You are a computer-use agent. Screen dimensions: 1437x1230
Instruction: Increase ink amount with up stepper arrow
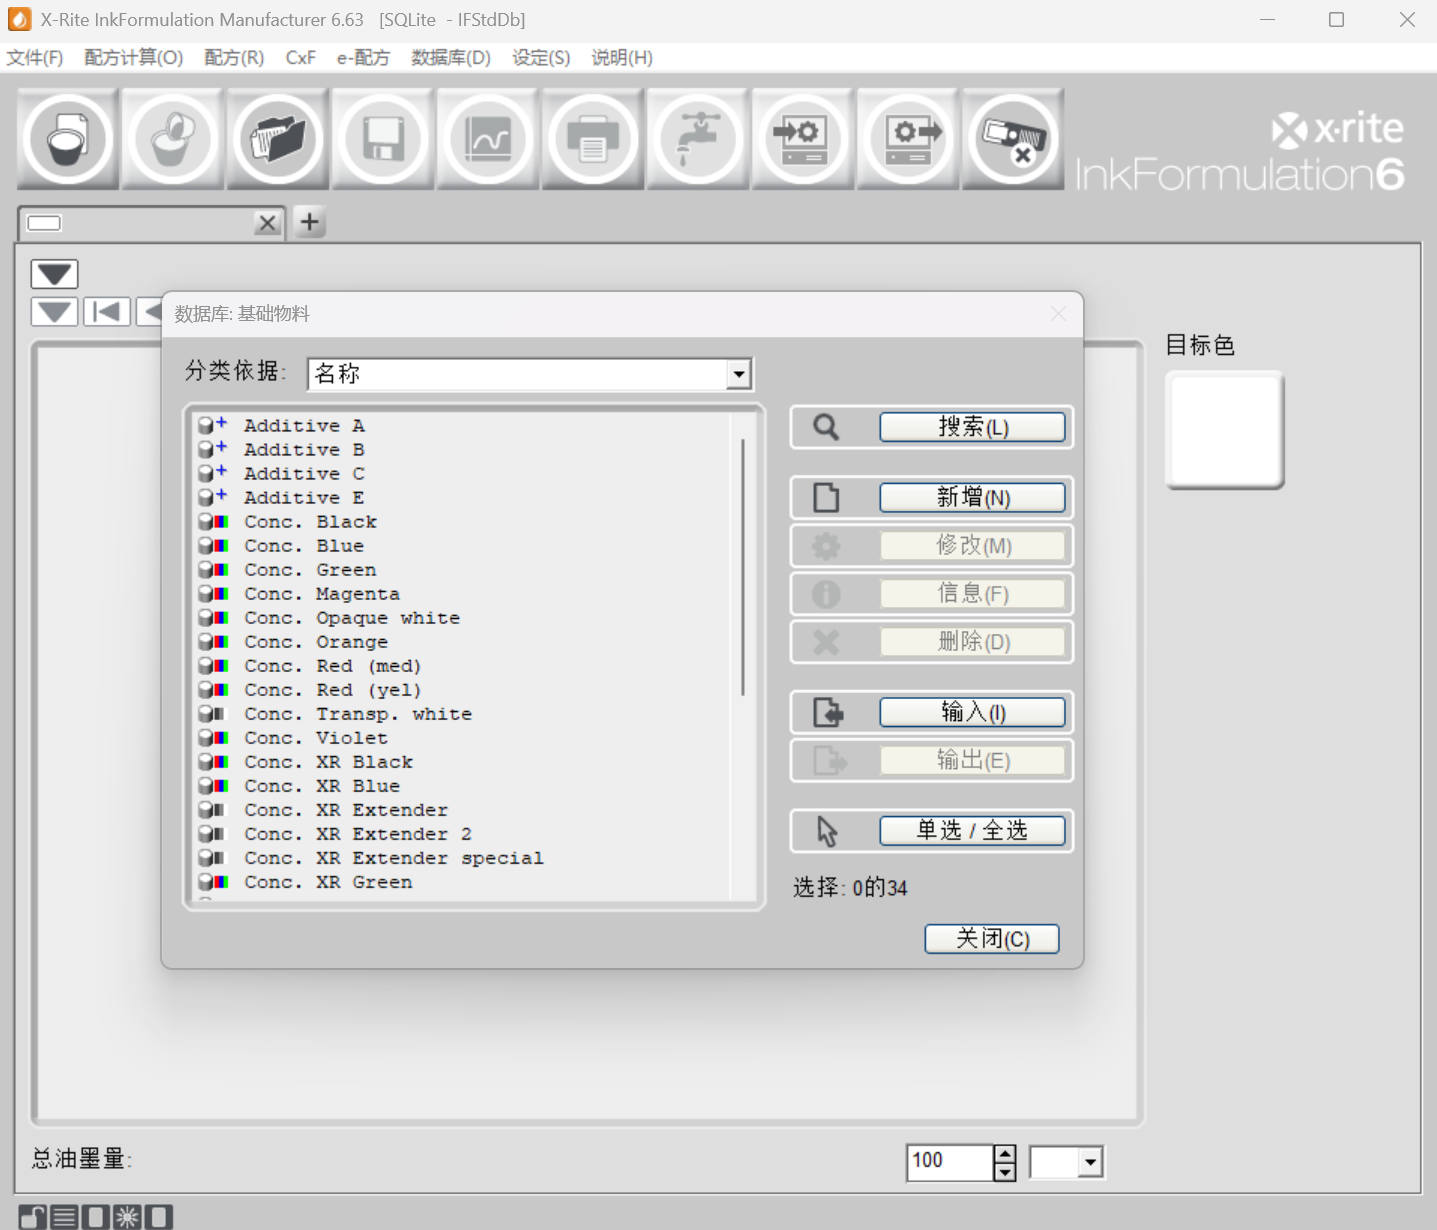(1005, 1153)
